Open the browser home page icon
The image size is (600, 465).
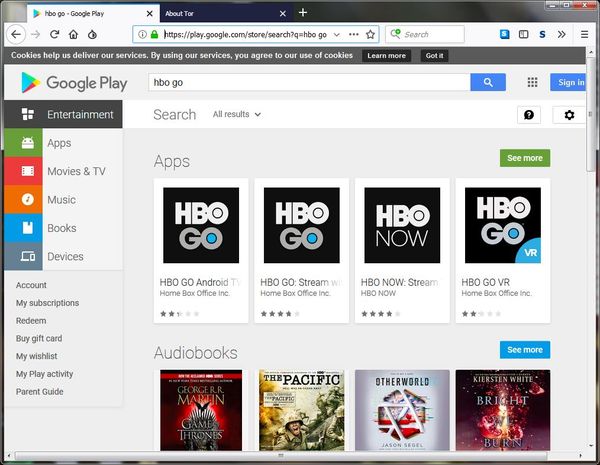pos(73,34)
